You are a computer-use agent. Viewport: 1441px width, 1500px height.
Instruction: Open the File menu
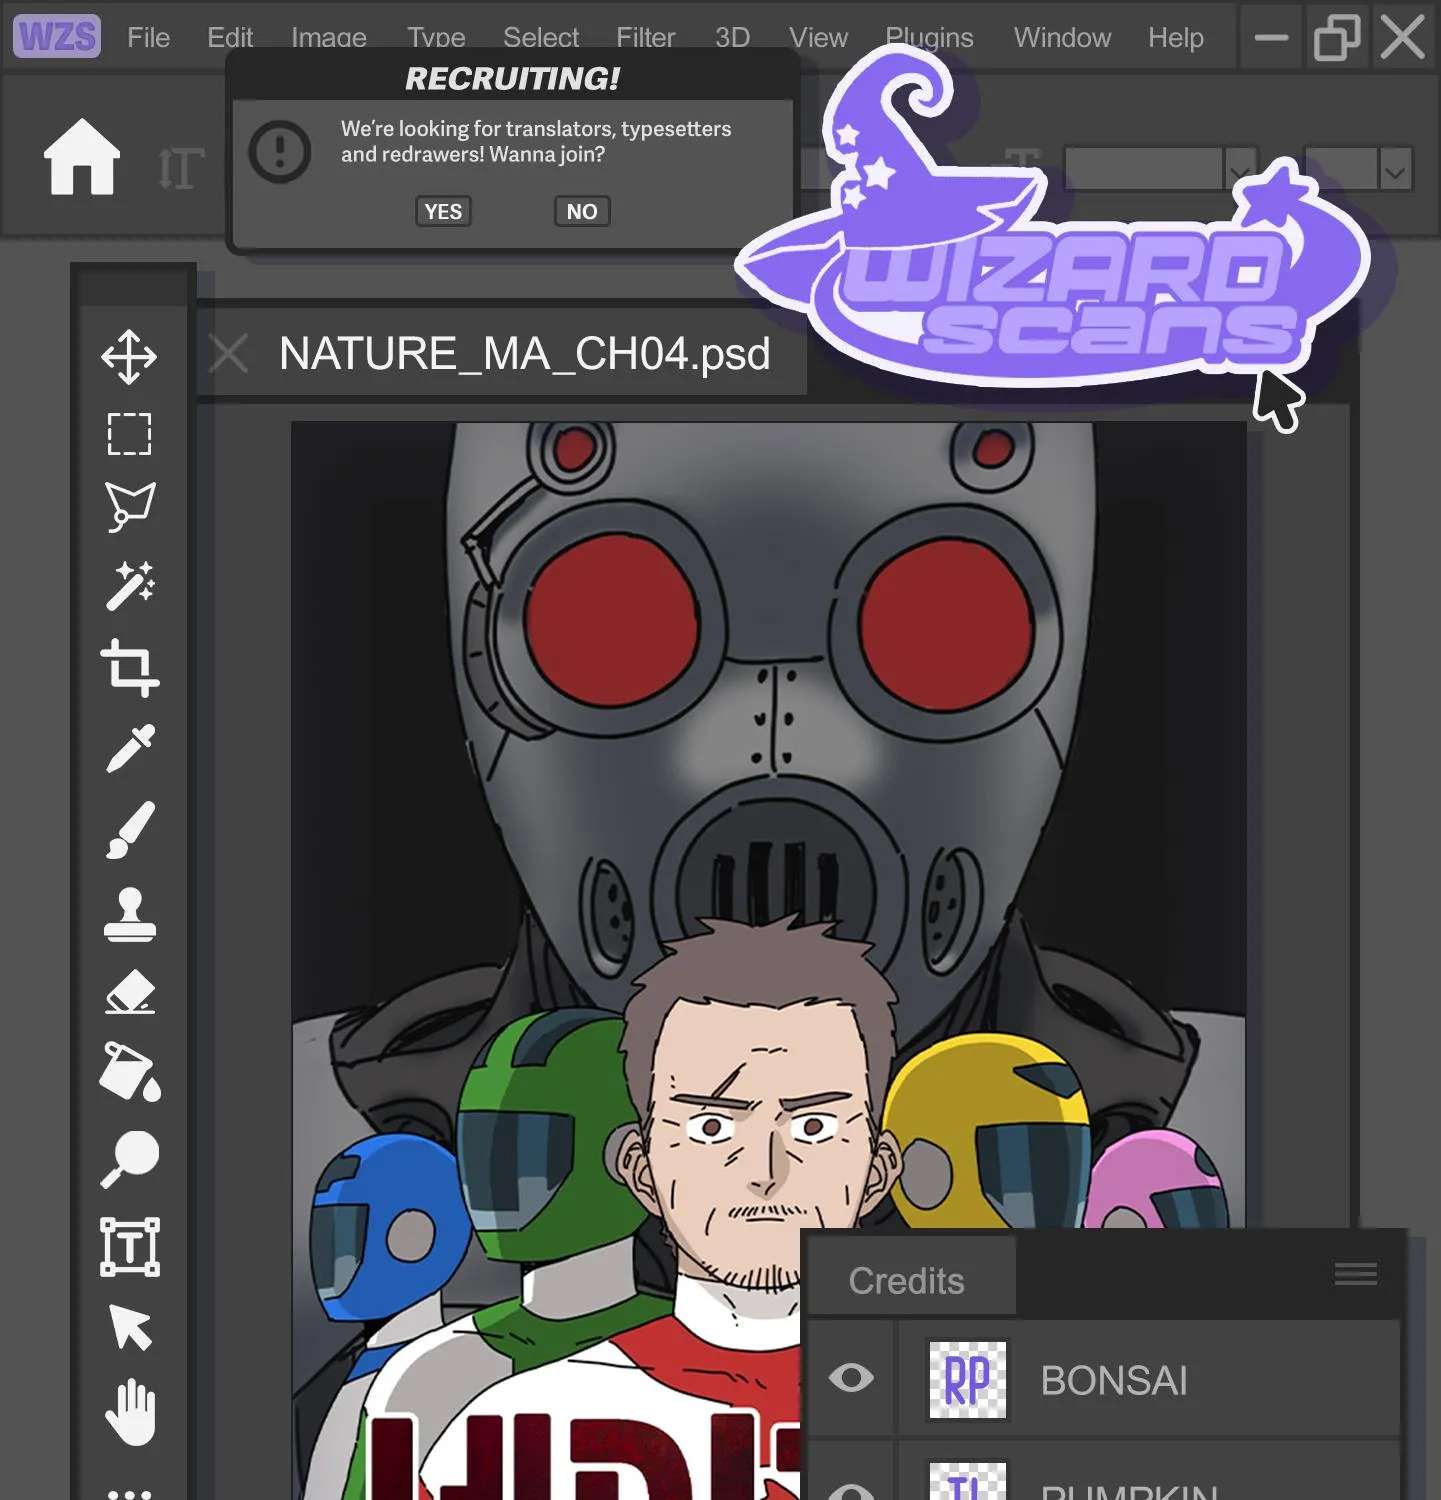[x=148, y=38]
